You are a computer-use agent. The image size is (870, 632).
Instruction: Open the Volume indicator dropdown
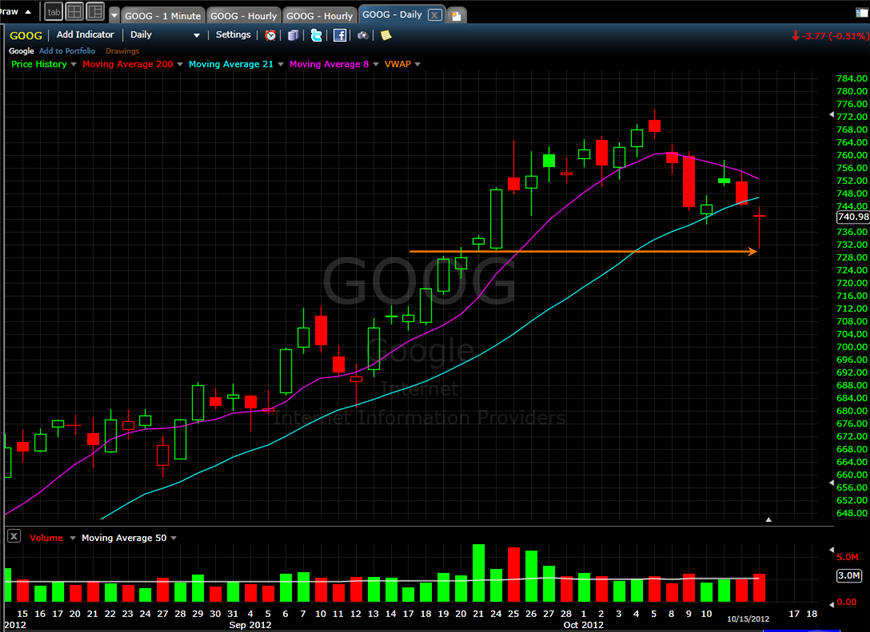click(72, 538)
